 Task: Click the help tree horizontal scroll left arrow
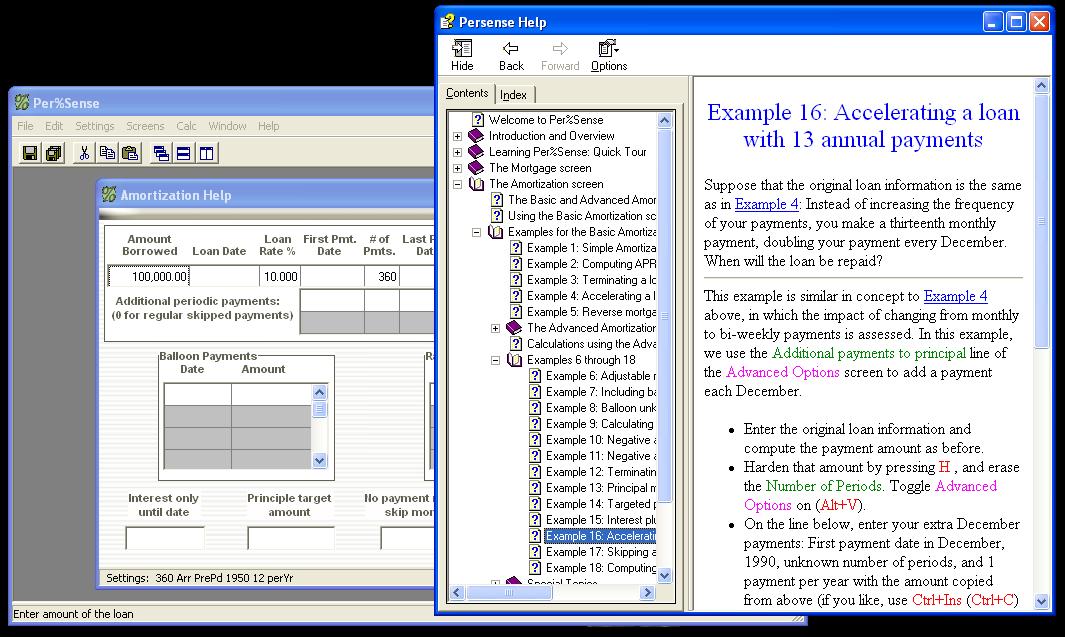(457, 593)
